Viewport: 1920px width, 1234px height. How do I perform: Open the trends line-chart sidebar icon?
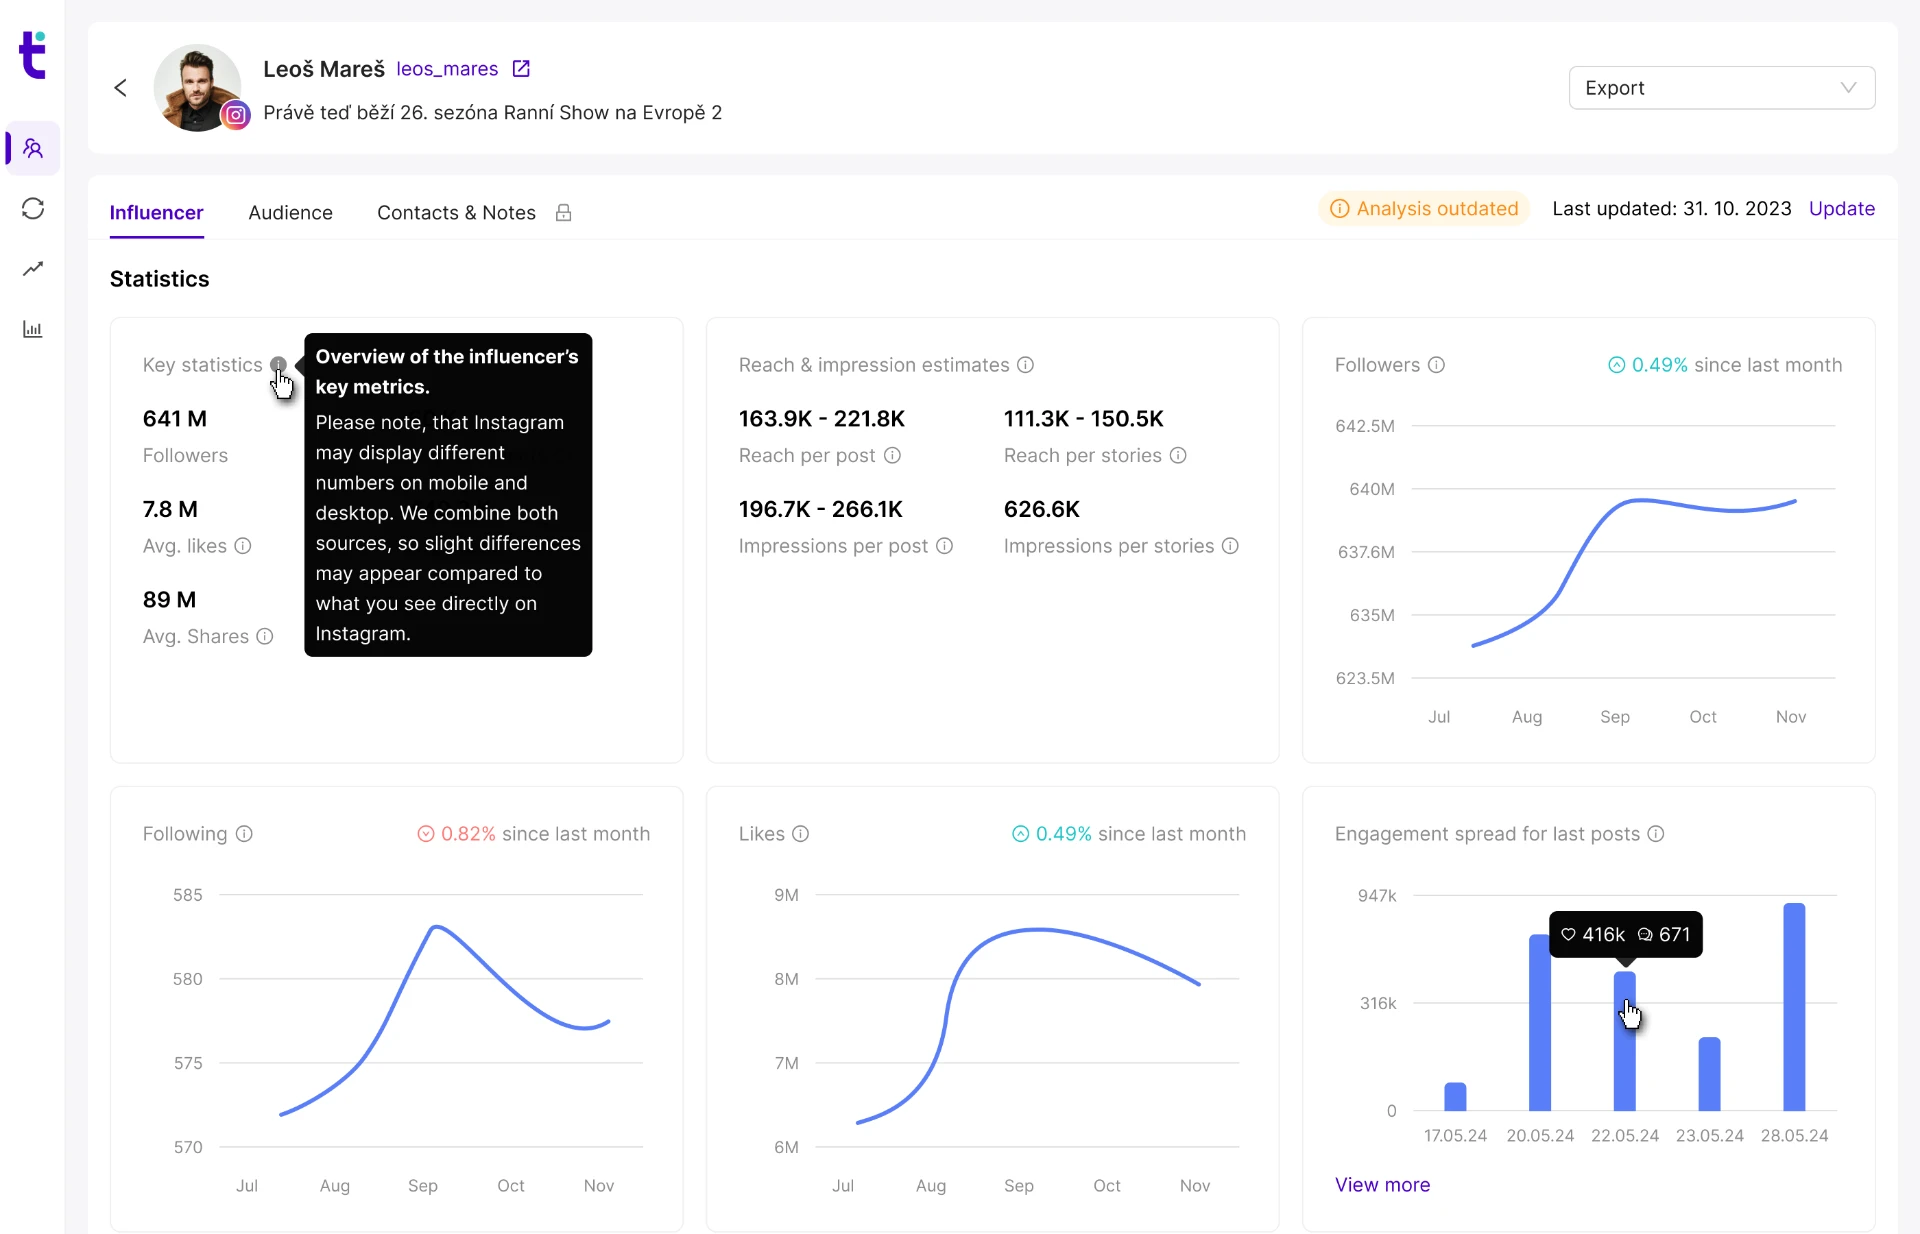[33, 268]
